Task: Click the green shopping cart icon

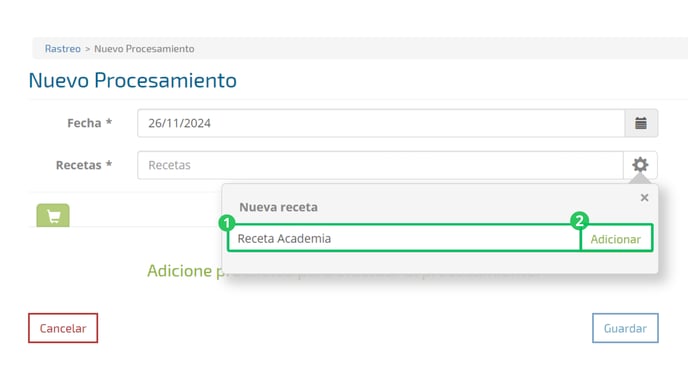Action: (x=53, y=215)
